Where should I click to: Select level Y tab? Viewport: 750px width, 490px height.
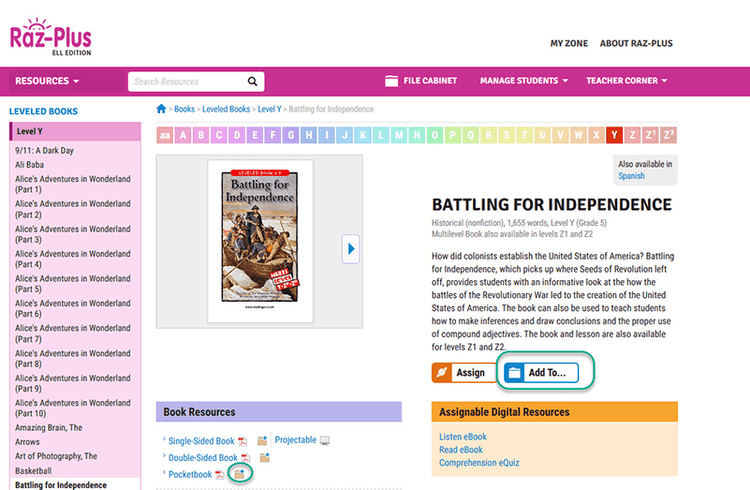pos(615,135)
